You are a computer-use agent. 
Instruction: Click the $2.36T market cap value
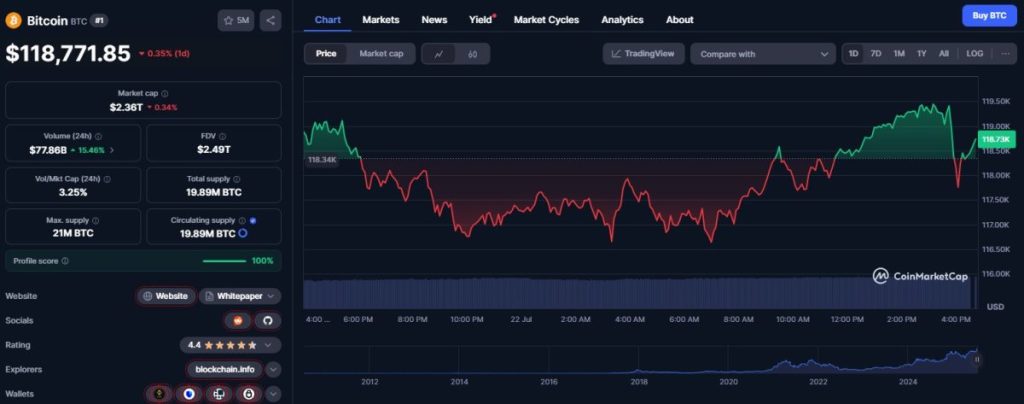pyautogui.click(x=126, y=107)
